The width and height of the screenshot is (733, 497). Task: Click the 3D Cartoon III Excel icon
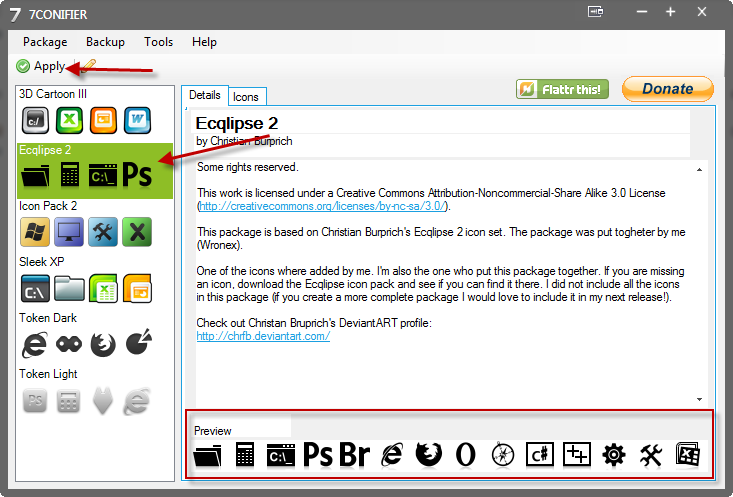69,120
